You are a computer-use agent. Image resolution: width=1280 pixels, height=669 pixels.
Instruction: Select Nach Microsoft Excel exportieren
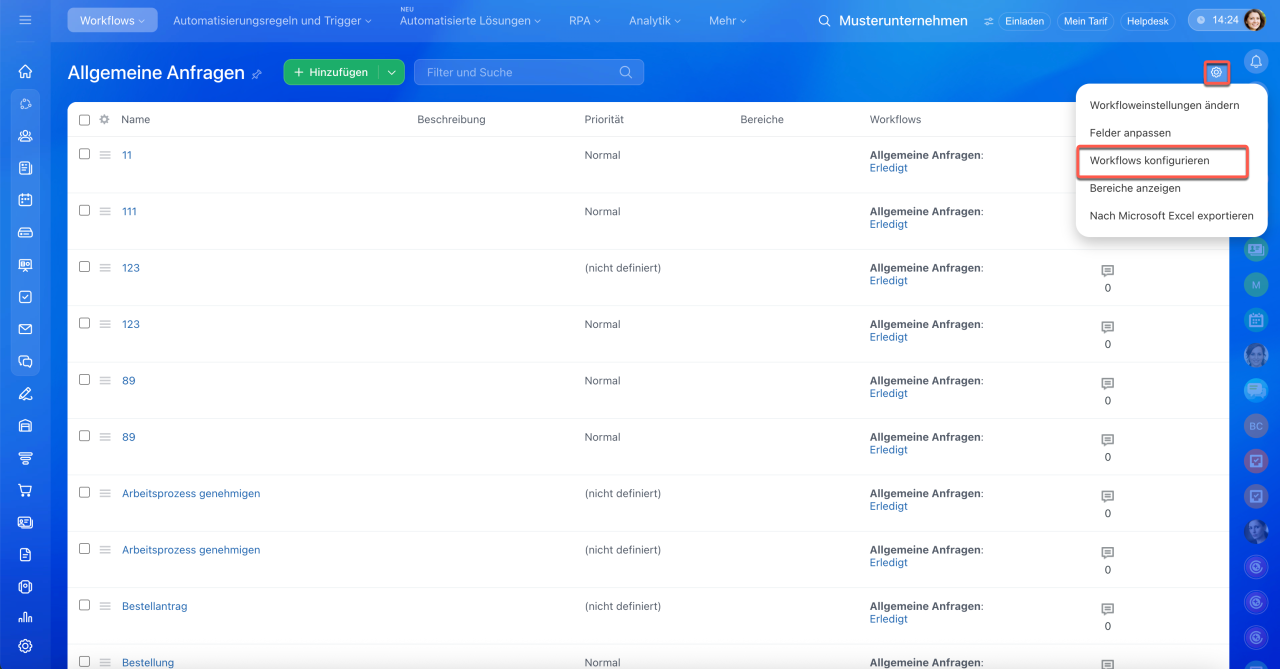1171,216
